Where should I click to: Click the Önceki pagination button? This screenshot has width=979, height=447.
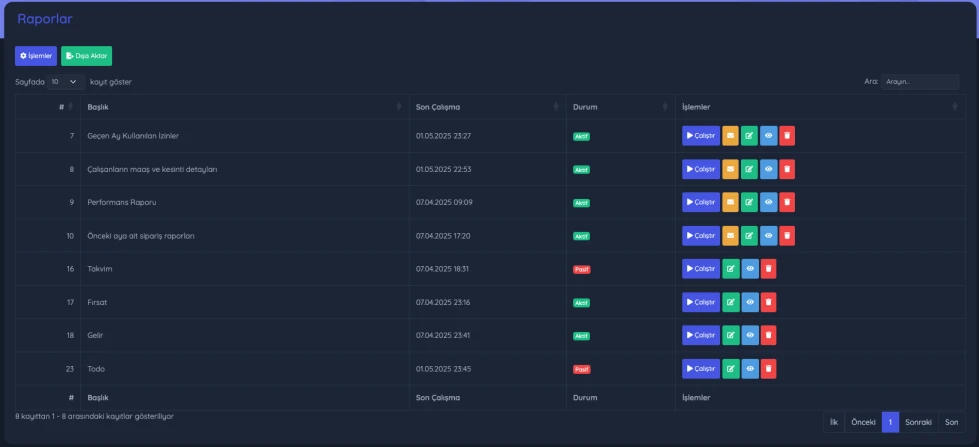click(x=863, y=422)
